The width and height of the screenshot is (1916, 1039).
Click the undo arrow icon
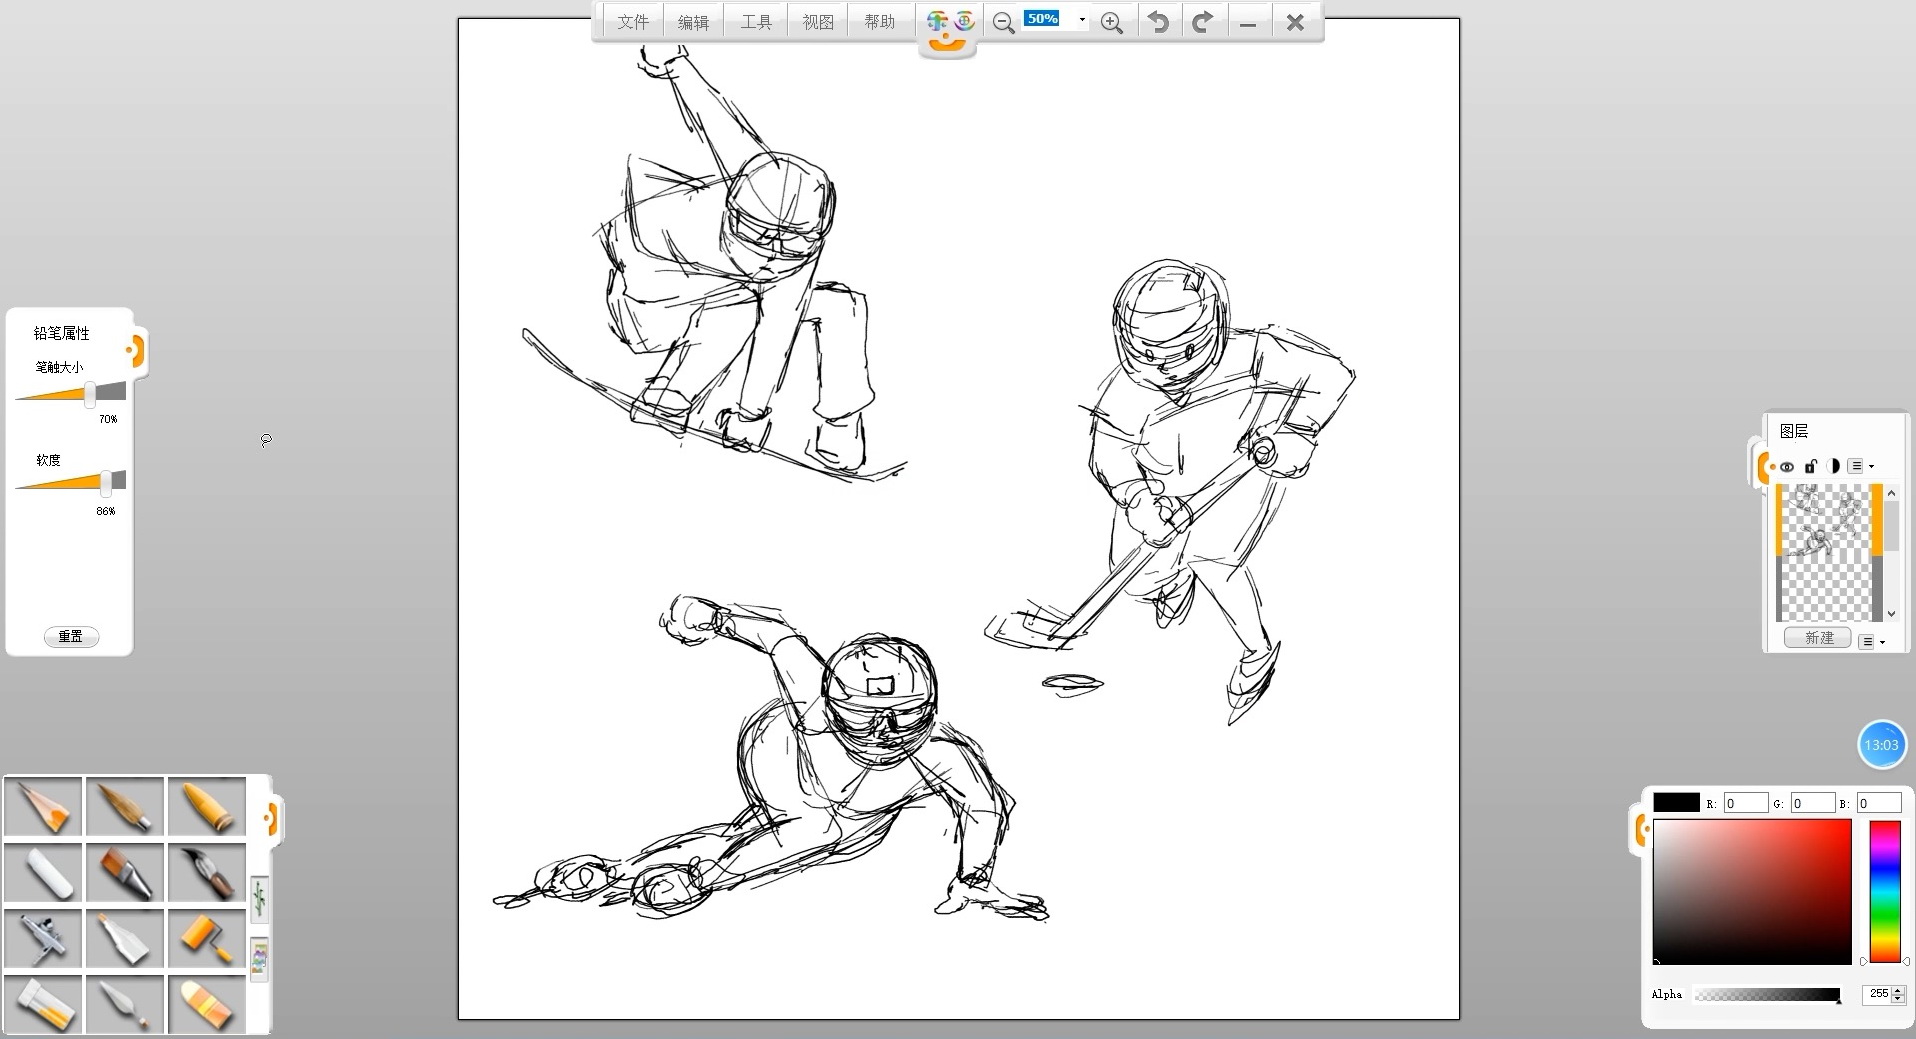click(1158, 22)
